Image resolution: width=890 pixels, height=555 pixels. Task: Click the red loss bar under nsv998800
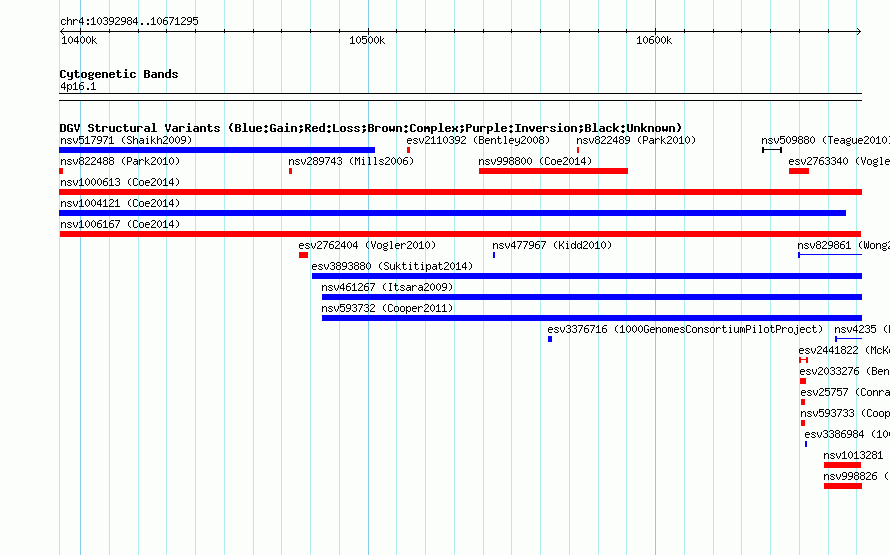point(553,171)
